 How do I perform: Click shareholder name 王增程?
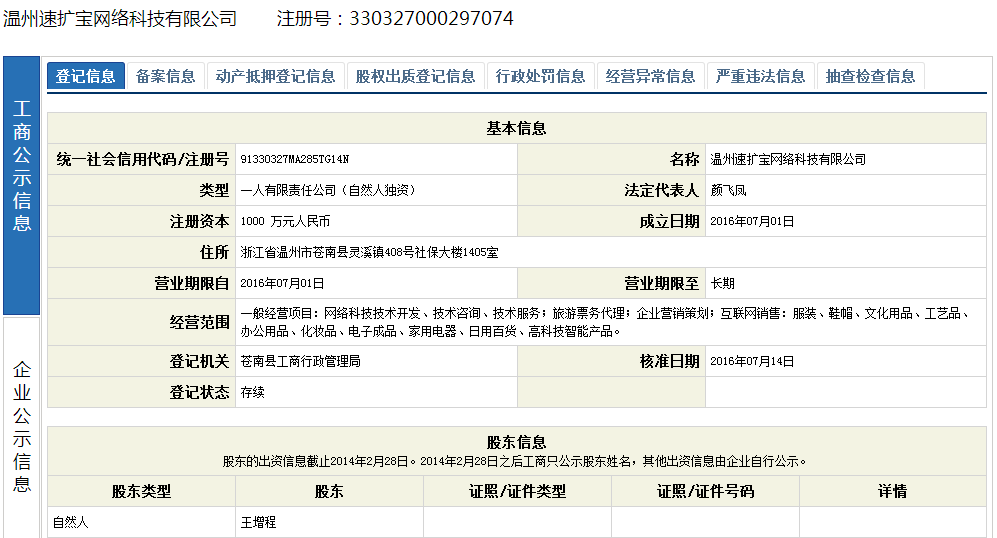[x=258, y=522]
